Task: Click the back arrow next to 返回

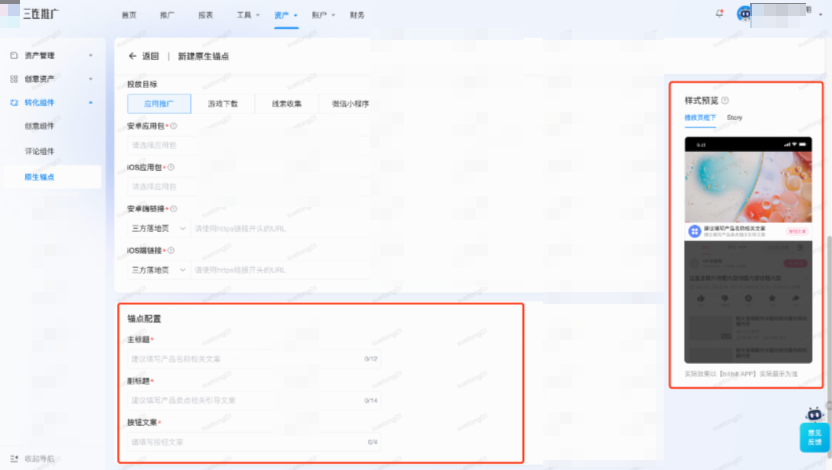Action: tap(133, 56)
